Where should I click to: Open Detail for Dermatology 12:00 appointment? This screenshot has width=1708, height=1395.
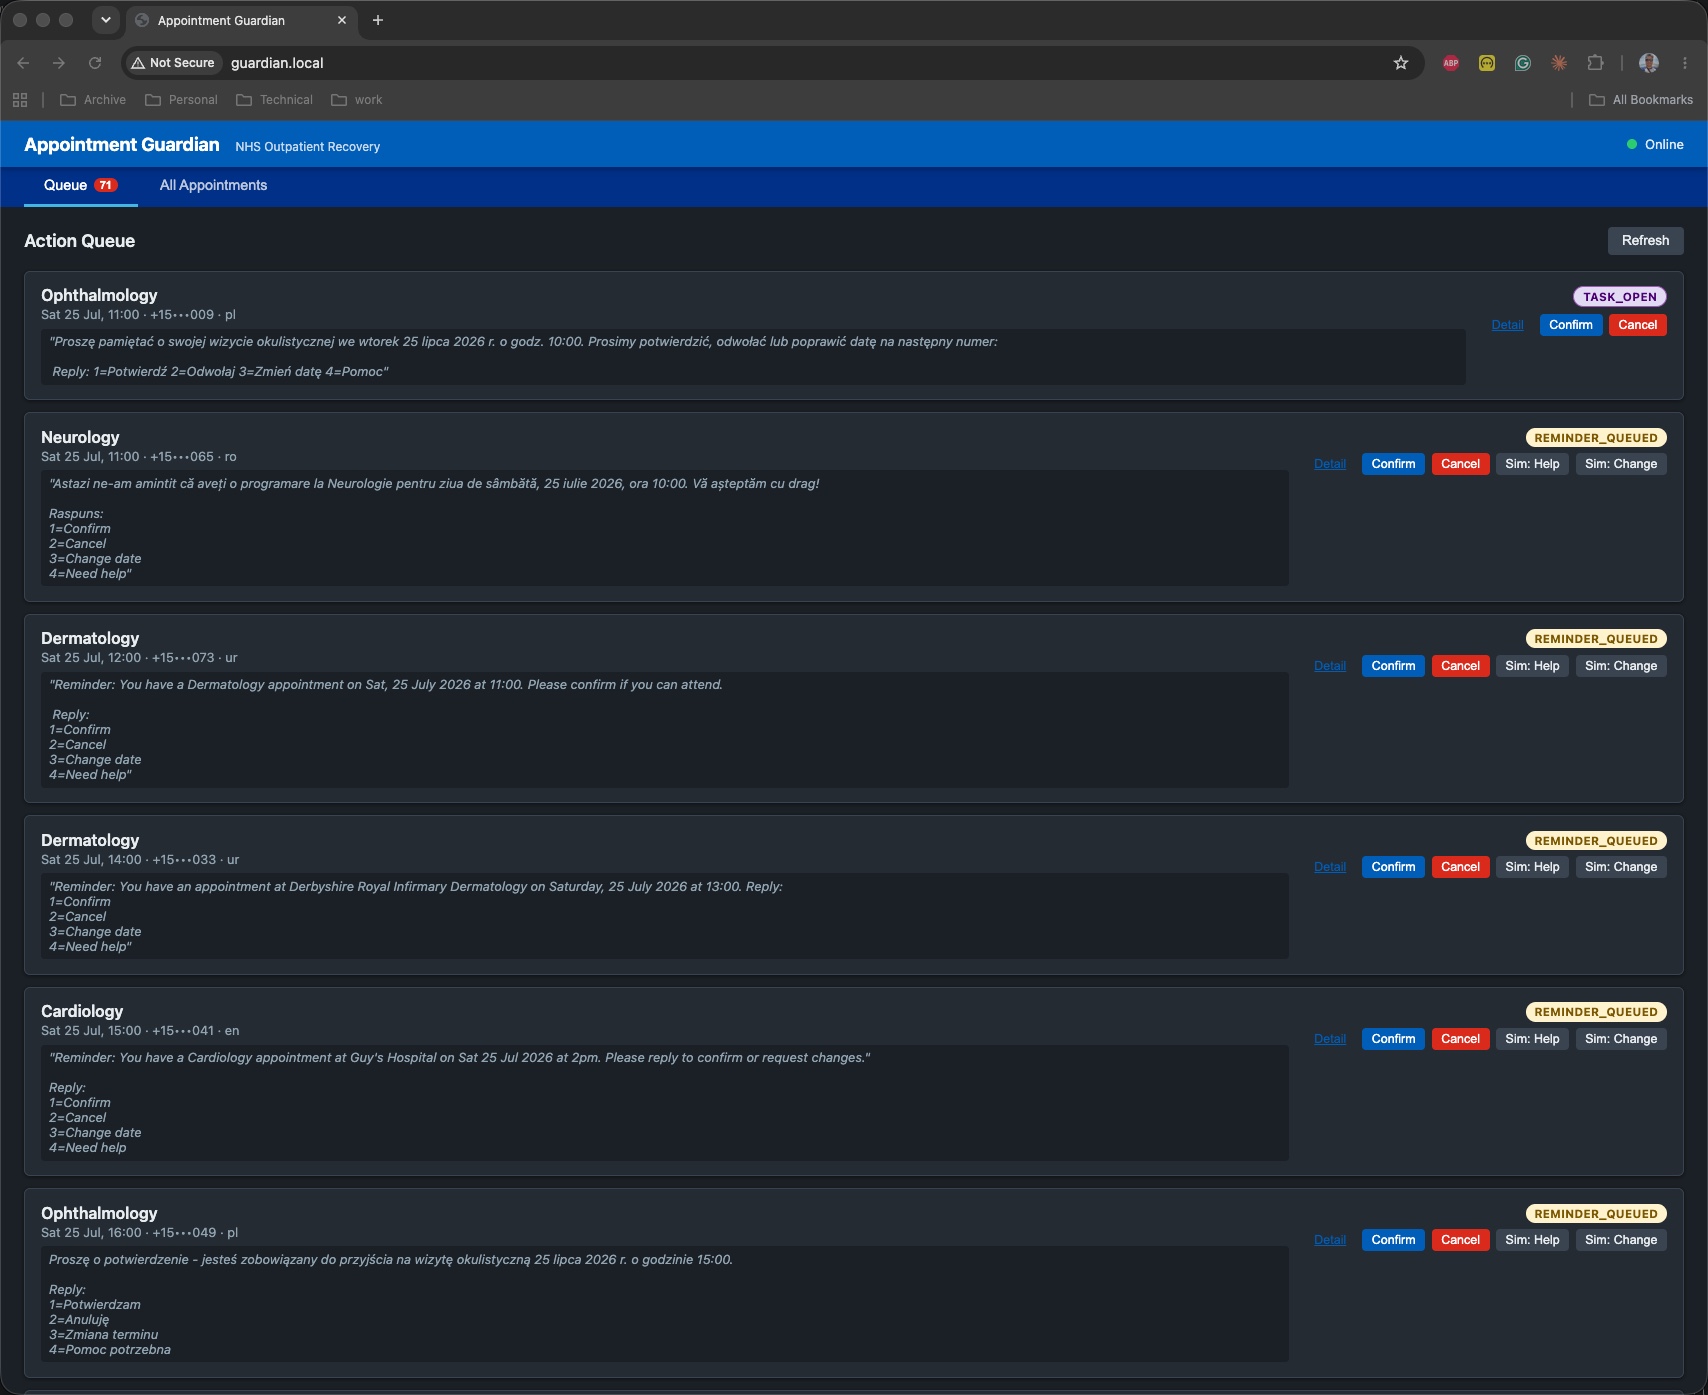pos(1330,666)
